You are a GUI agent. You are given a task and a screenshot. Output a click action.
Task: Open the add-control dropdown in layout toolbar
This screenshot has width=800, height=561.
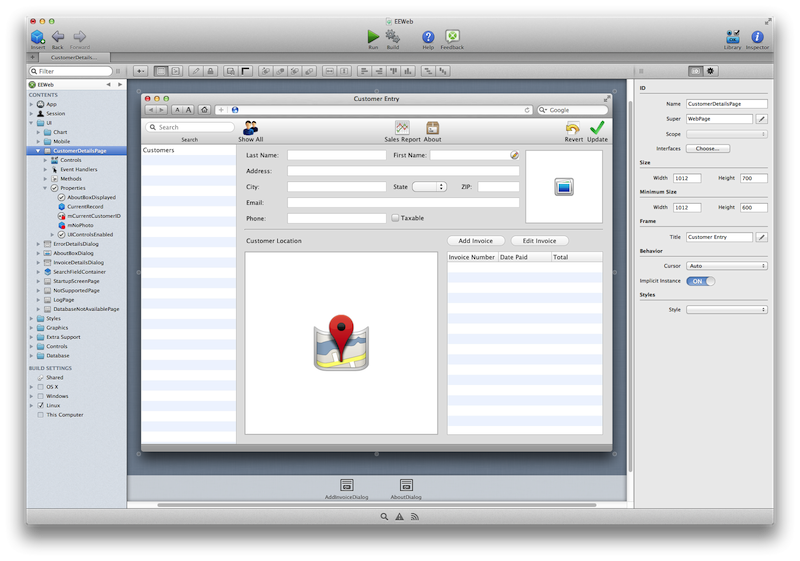click(x=140, y=71)
